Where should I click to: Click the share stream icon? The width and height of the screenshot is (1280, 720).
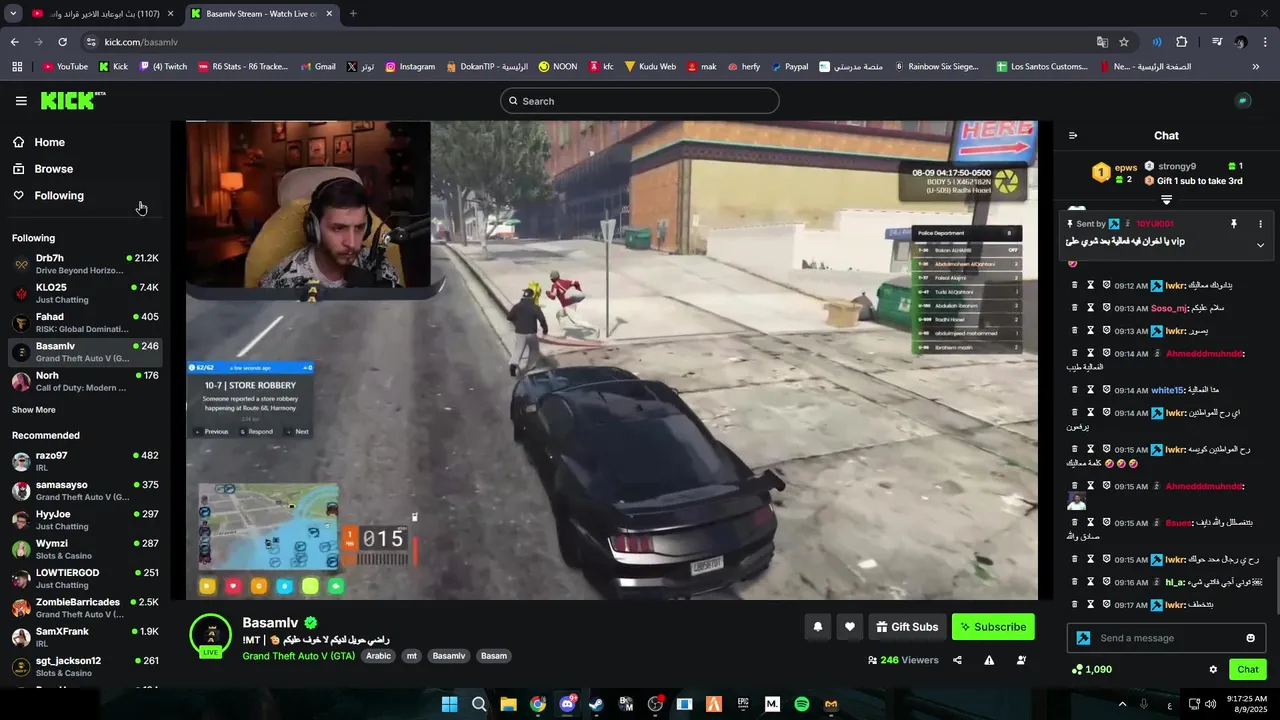(957, 660)
